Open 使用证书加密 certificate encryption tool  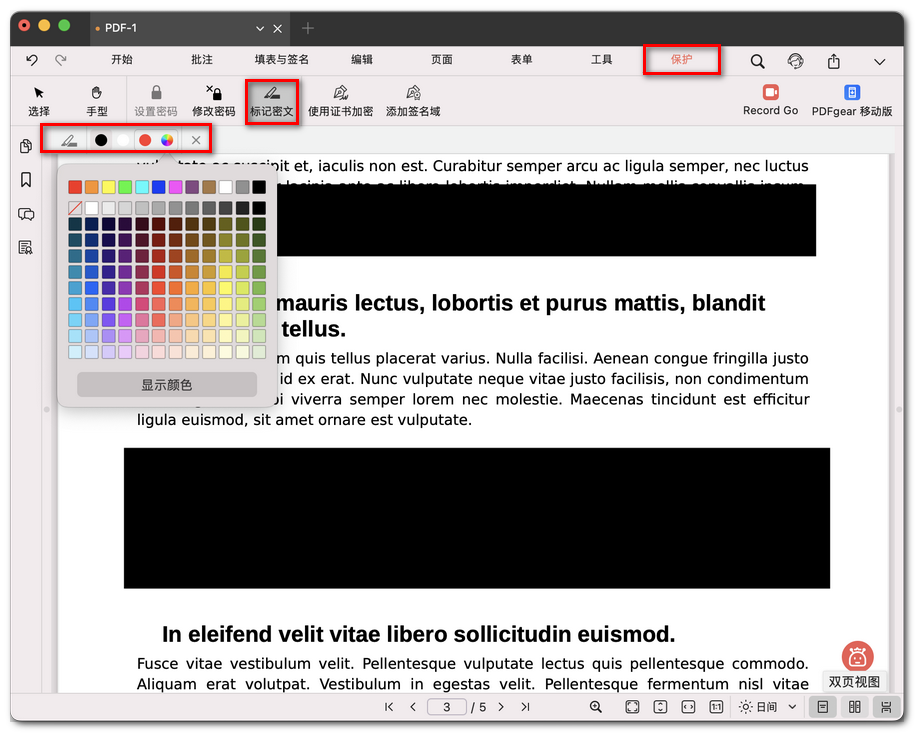pos(340,100)
